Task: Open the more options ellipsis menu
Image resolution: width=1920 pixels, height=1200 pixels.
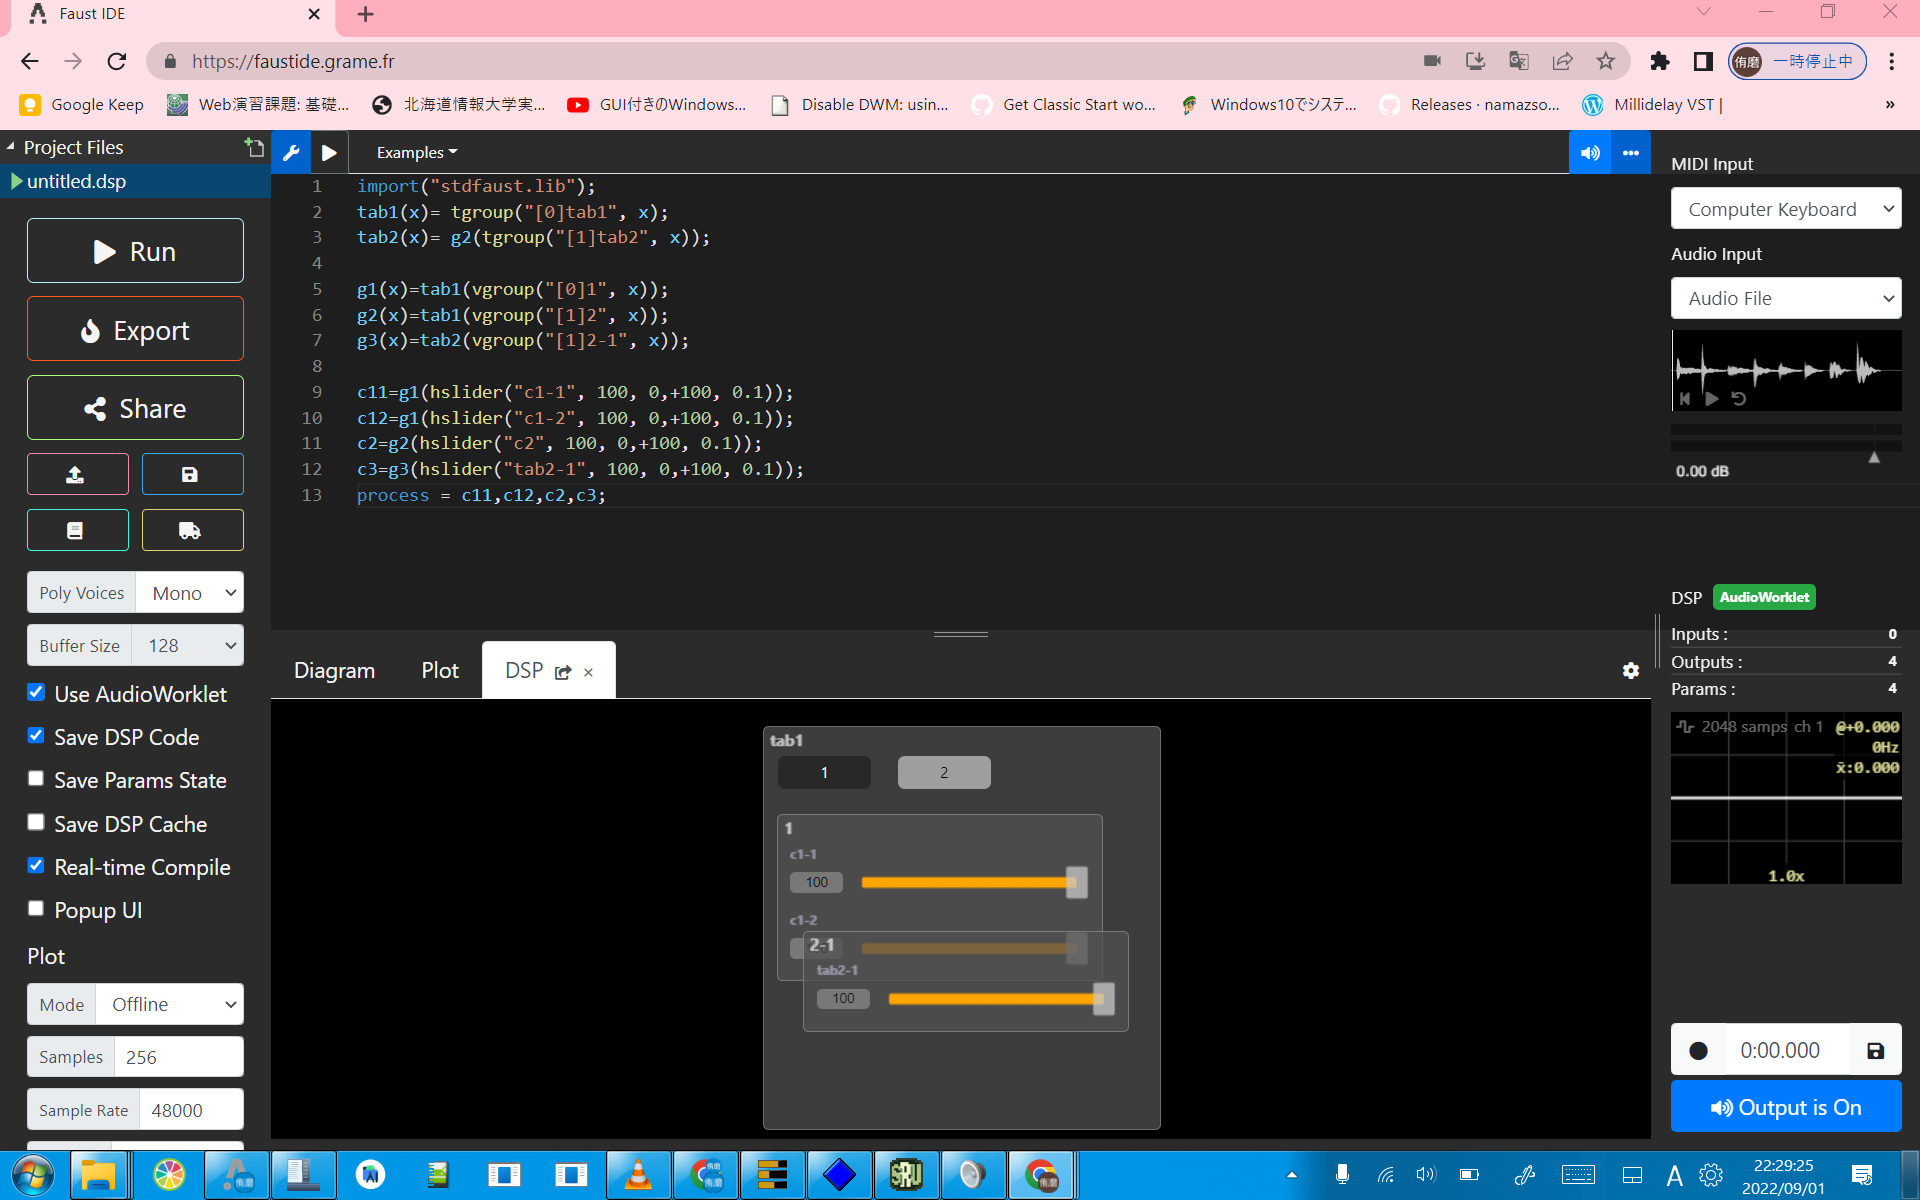Action: (1630, 152)
